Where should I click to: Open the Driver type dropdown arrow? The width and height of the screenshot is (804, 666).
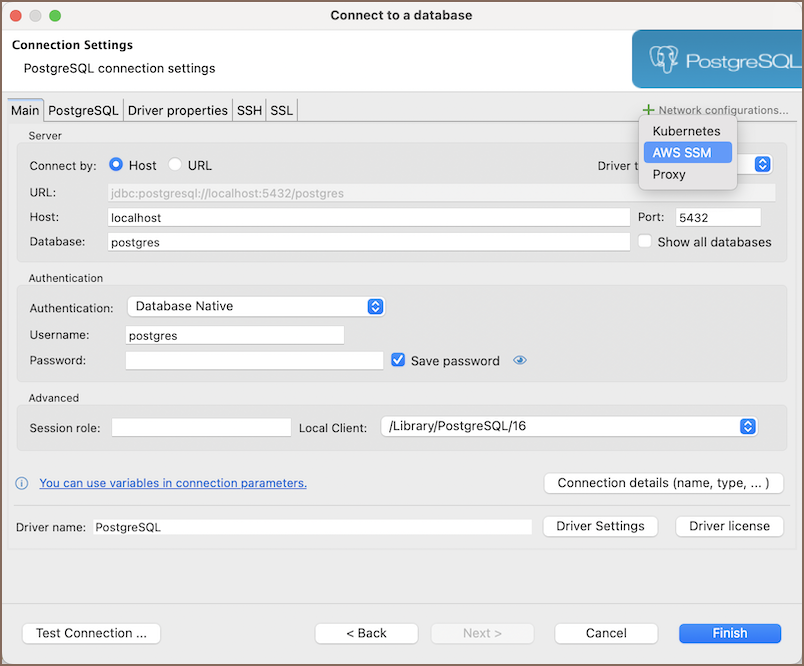coord(762,165)
